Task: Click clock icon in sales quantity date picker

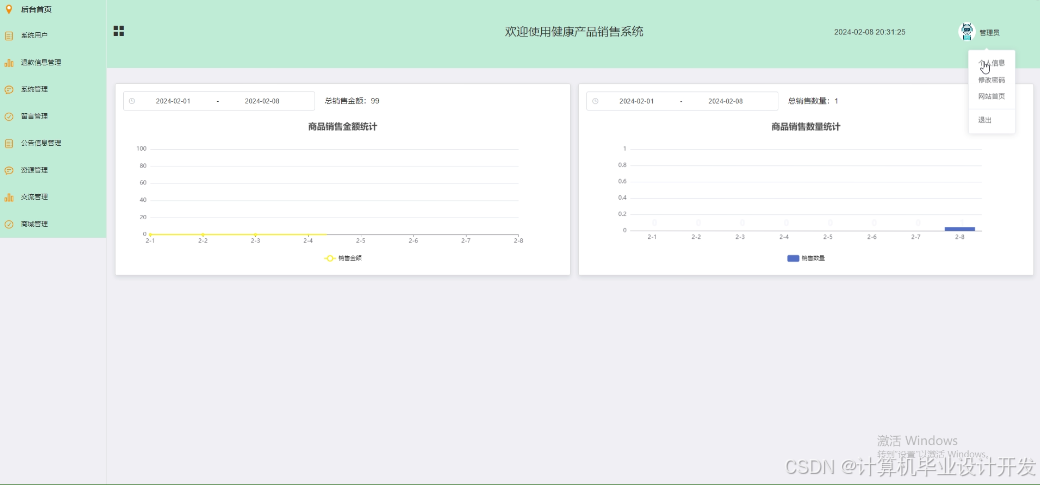Action: (x=595, y=101)
